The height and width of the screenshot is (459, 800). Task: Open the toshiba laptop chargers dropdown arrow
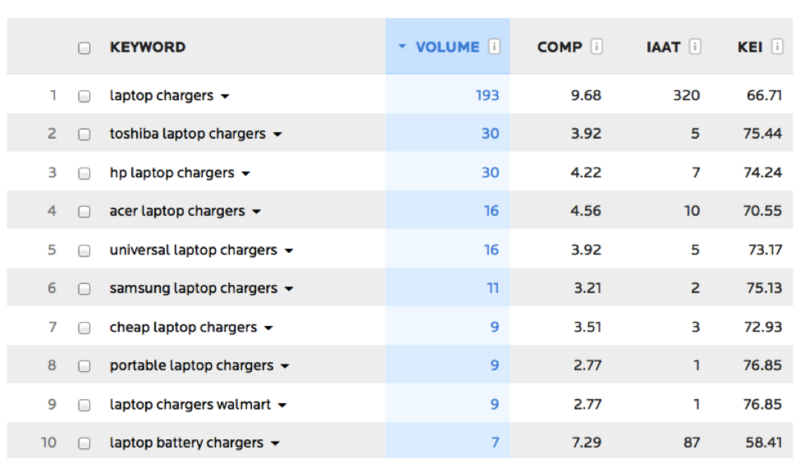tap(278, 135)
